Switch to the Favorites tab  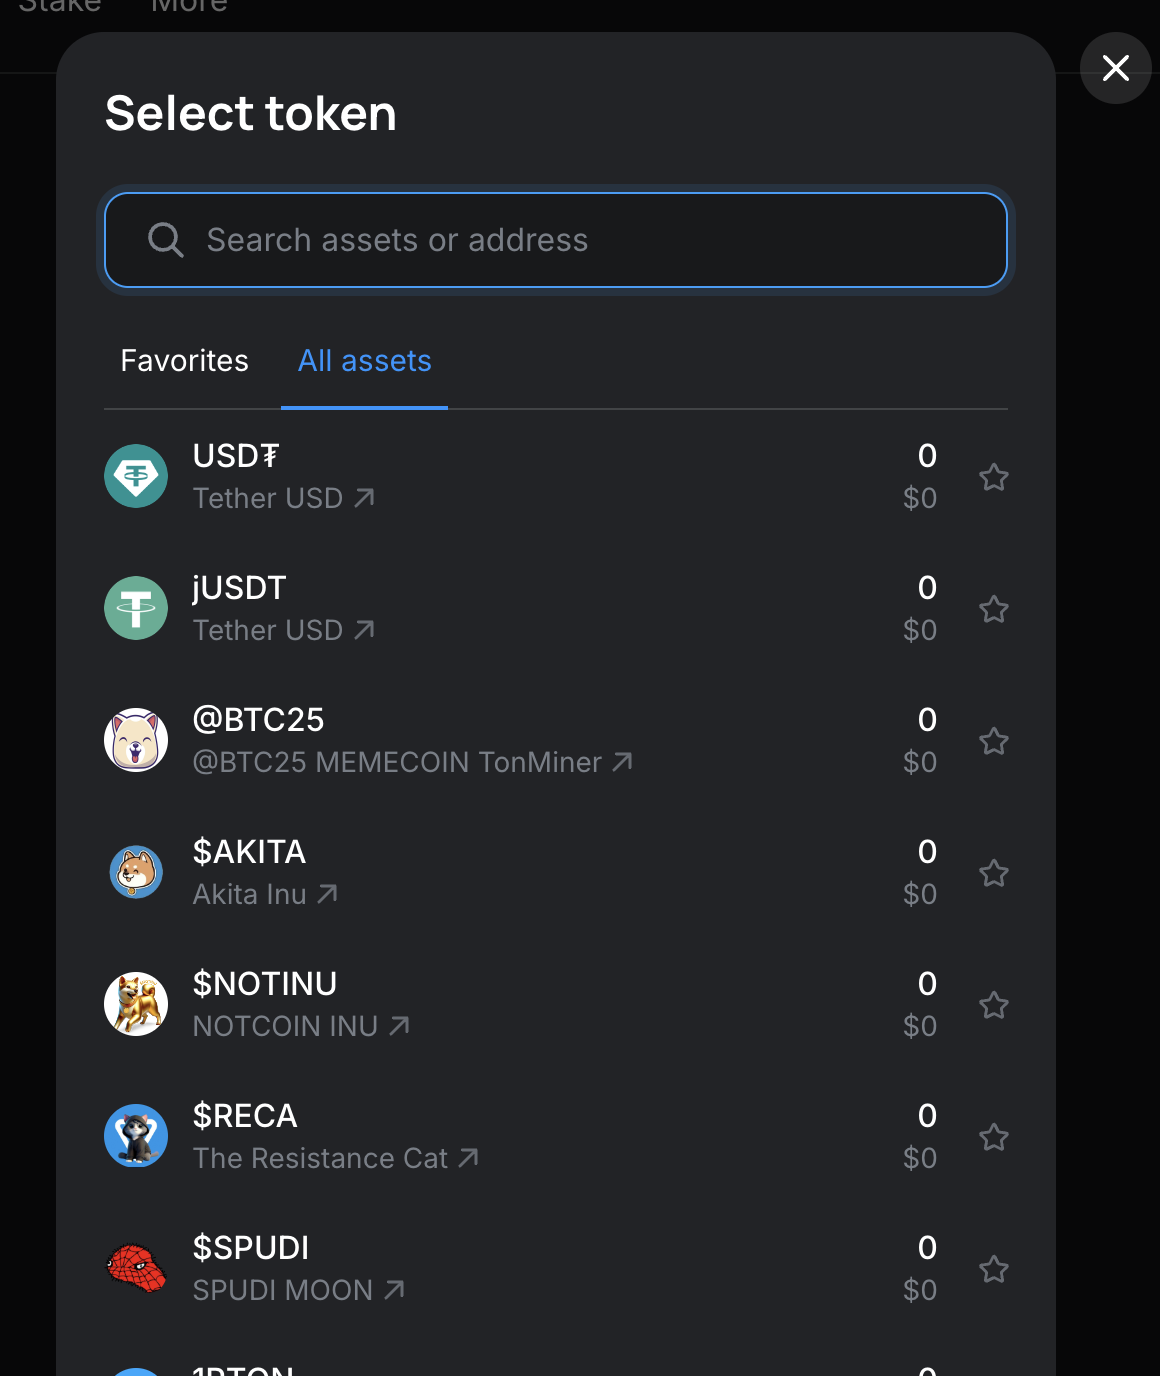(x=184, y=361)
